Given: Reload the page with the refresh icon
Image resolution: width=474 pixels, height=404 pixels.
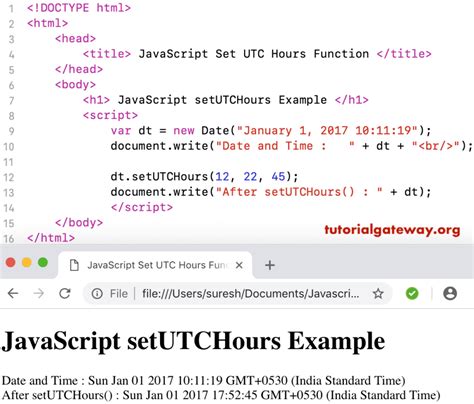Looking at the screenshot, I should (65, 293).
